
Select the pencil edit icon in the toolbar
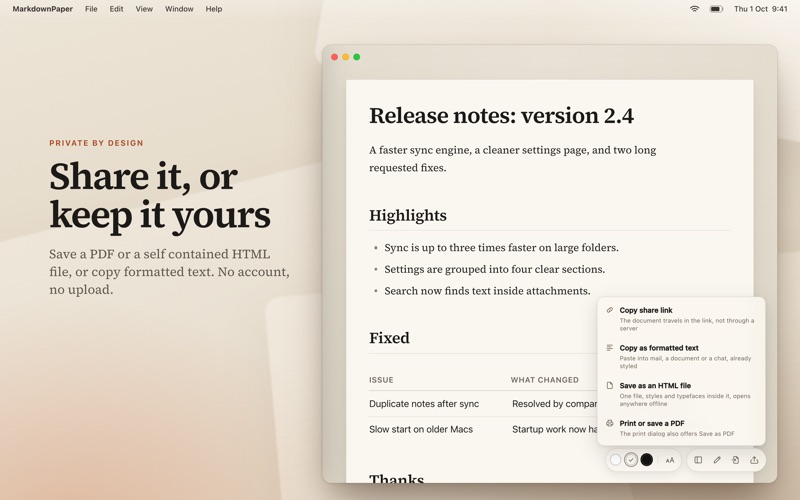pos(717,460)
